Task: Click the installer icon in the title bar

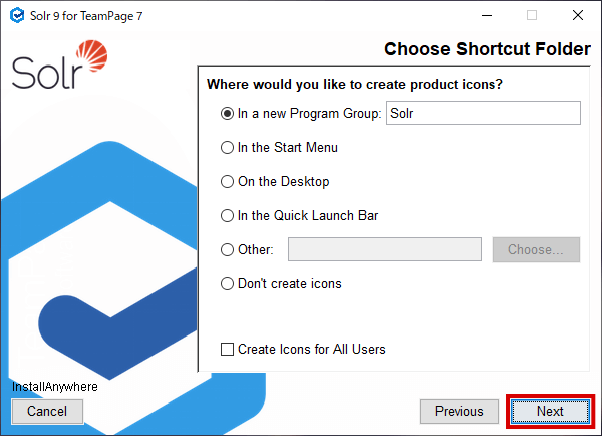Action: (16, 15)
